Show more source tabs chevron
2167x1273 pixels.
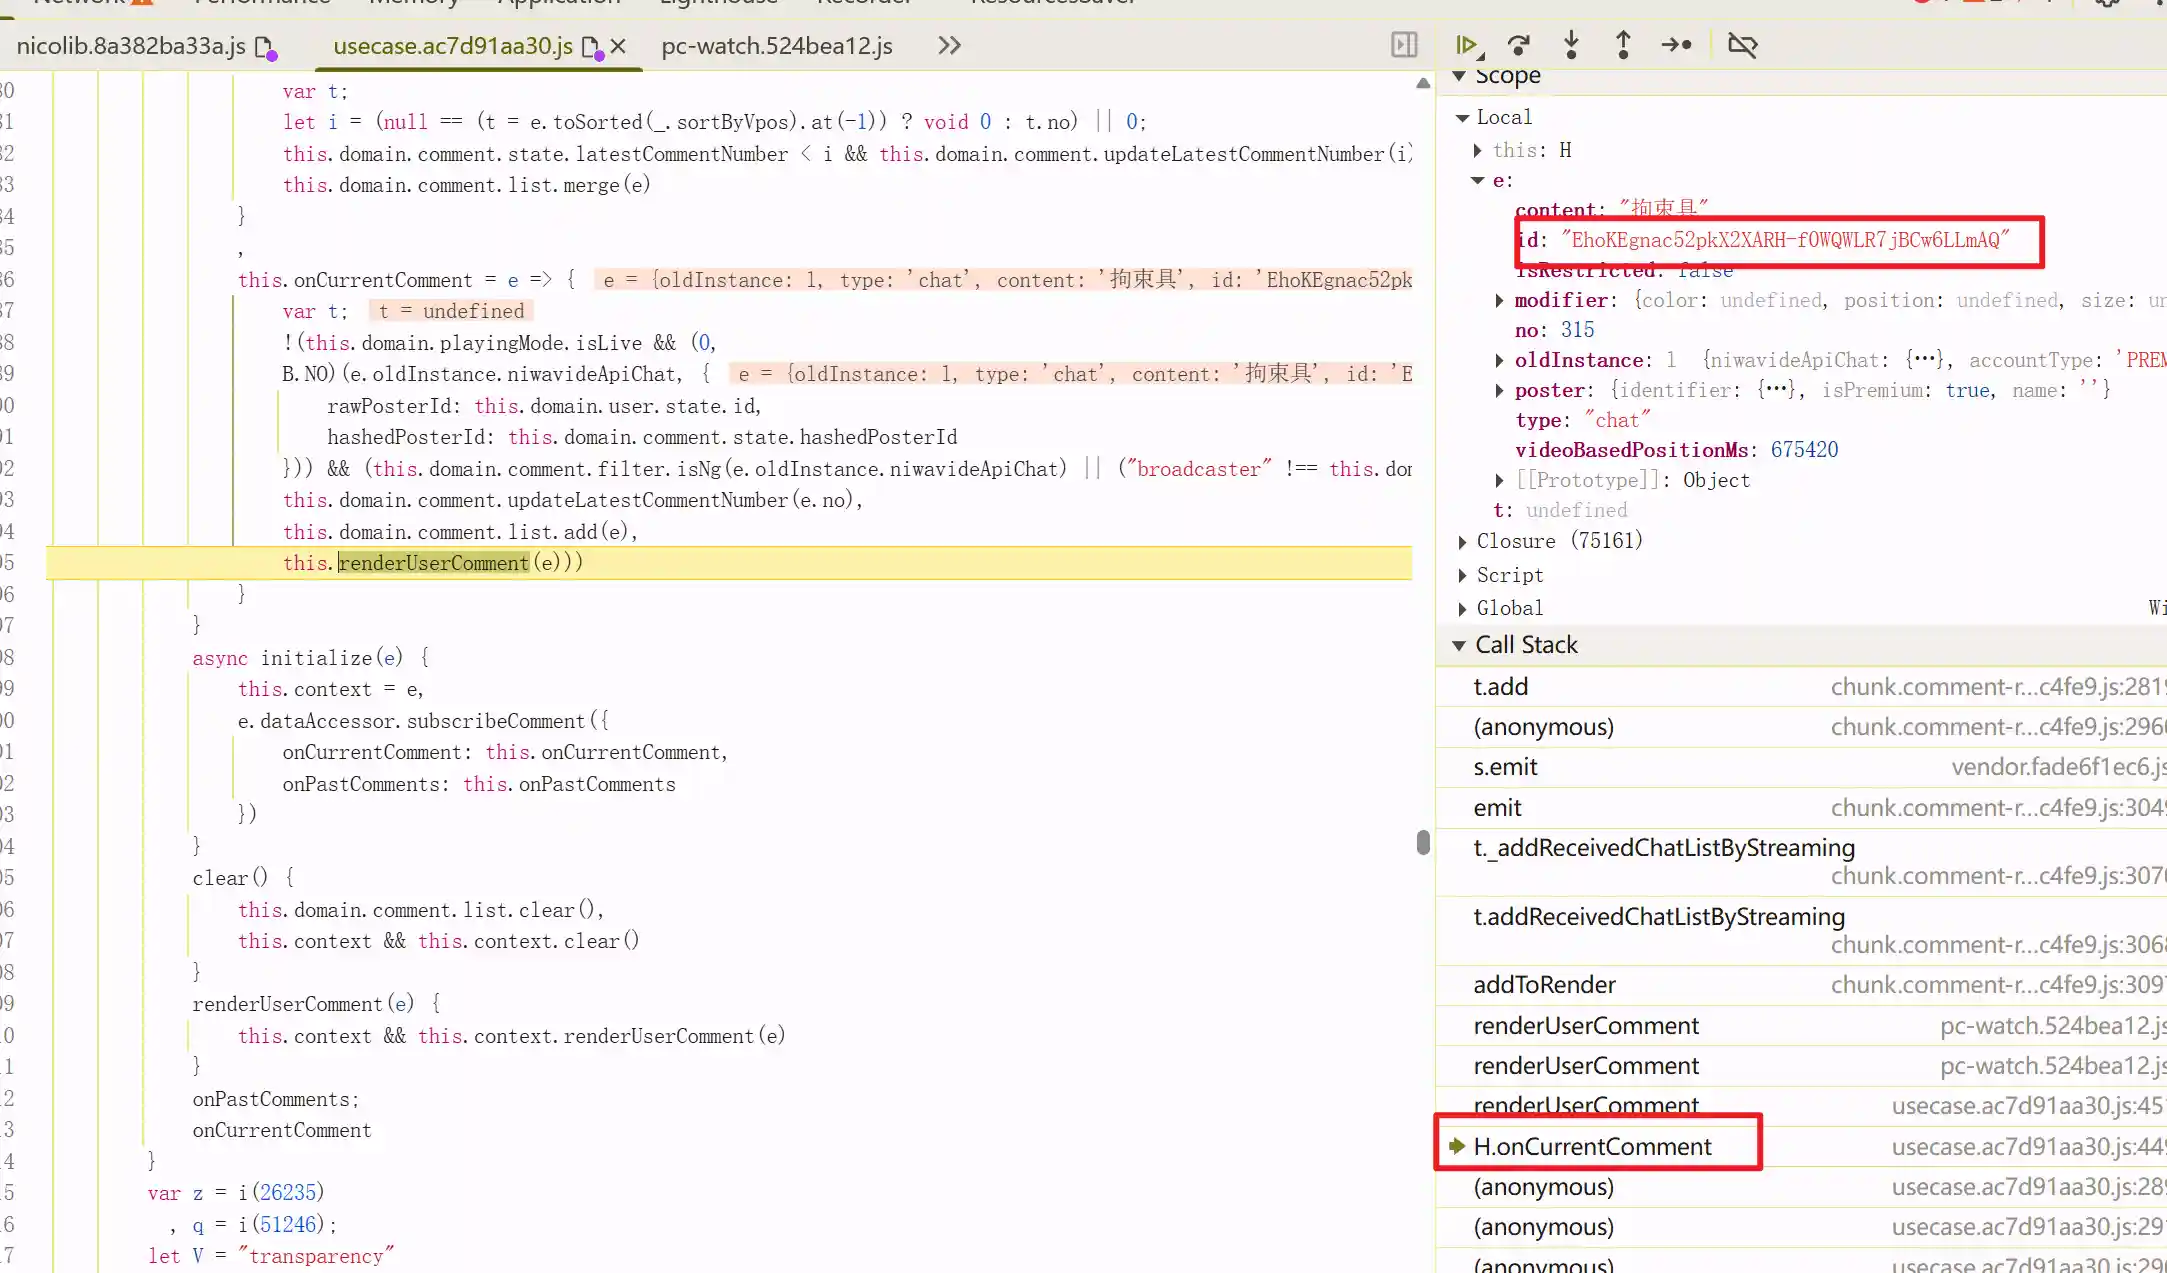[949, 45]
